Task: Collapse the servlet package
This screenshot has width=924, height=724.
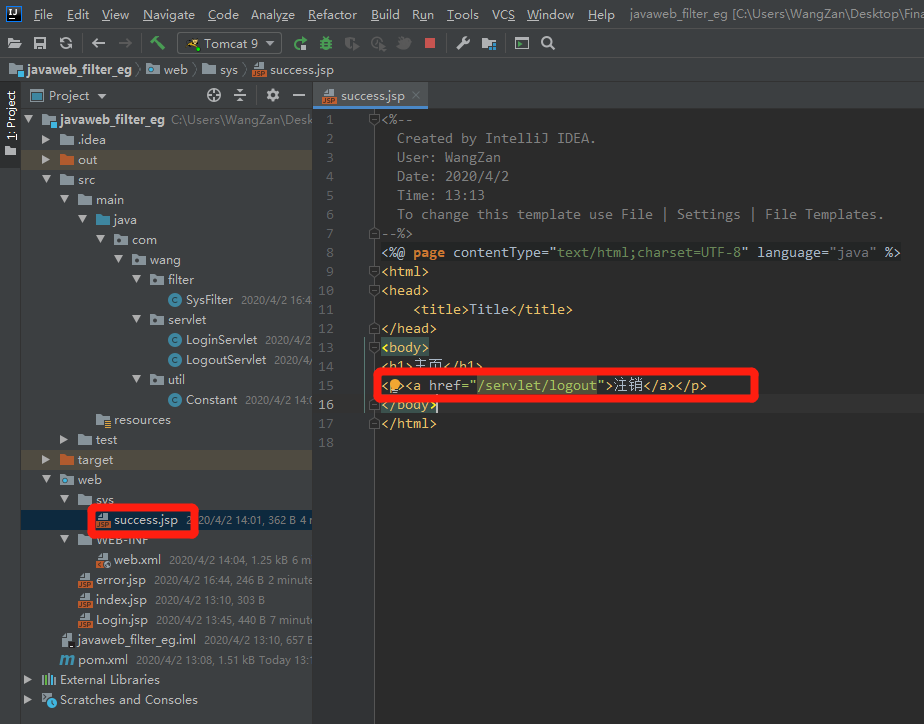Action: 137,319
